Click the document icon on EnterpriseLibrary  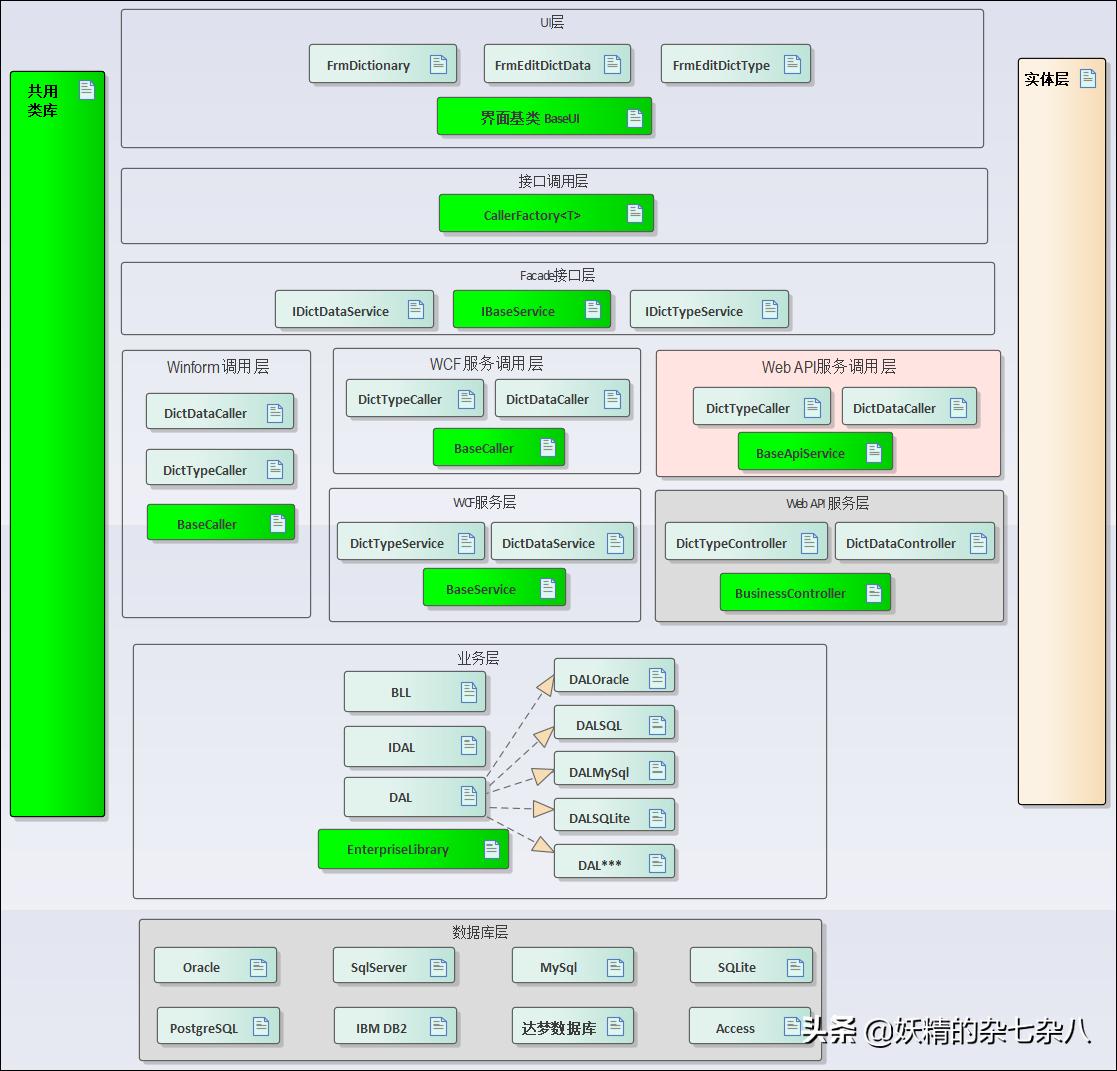[490, 848]
